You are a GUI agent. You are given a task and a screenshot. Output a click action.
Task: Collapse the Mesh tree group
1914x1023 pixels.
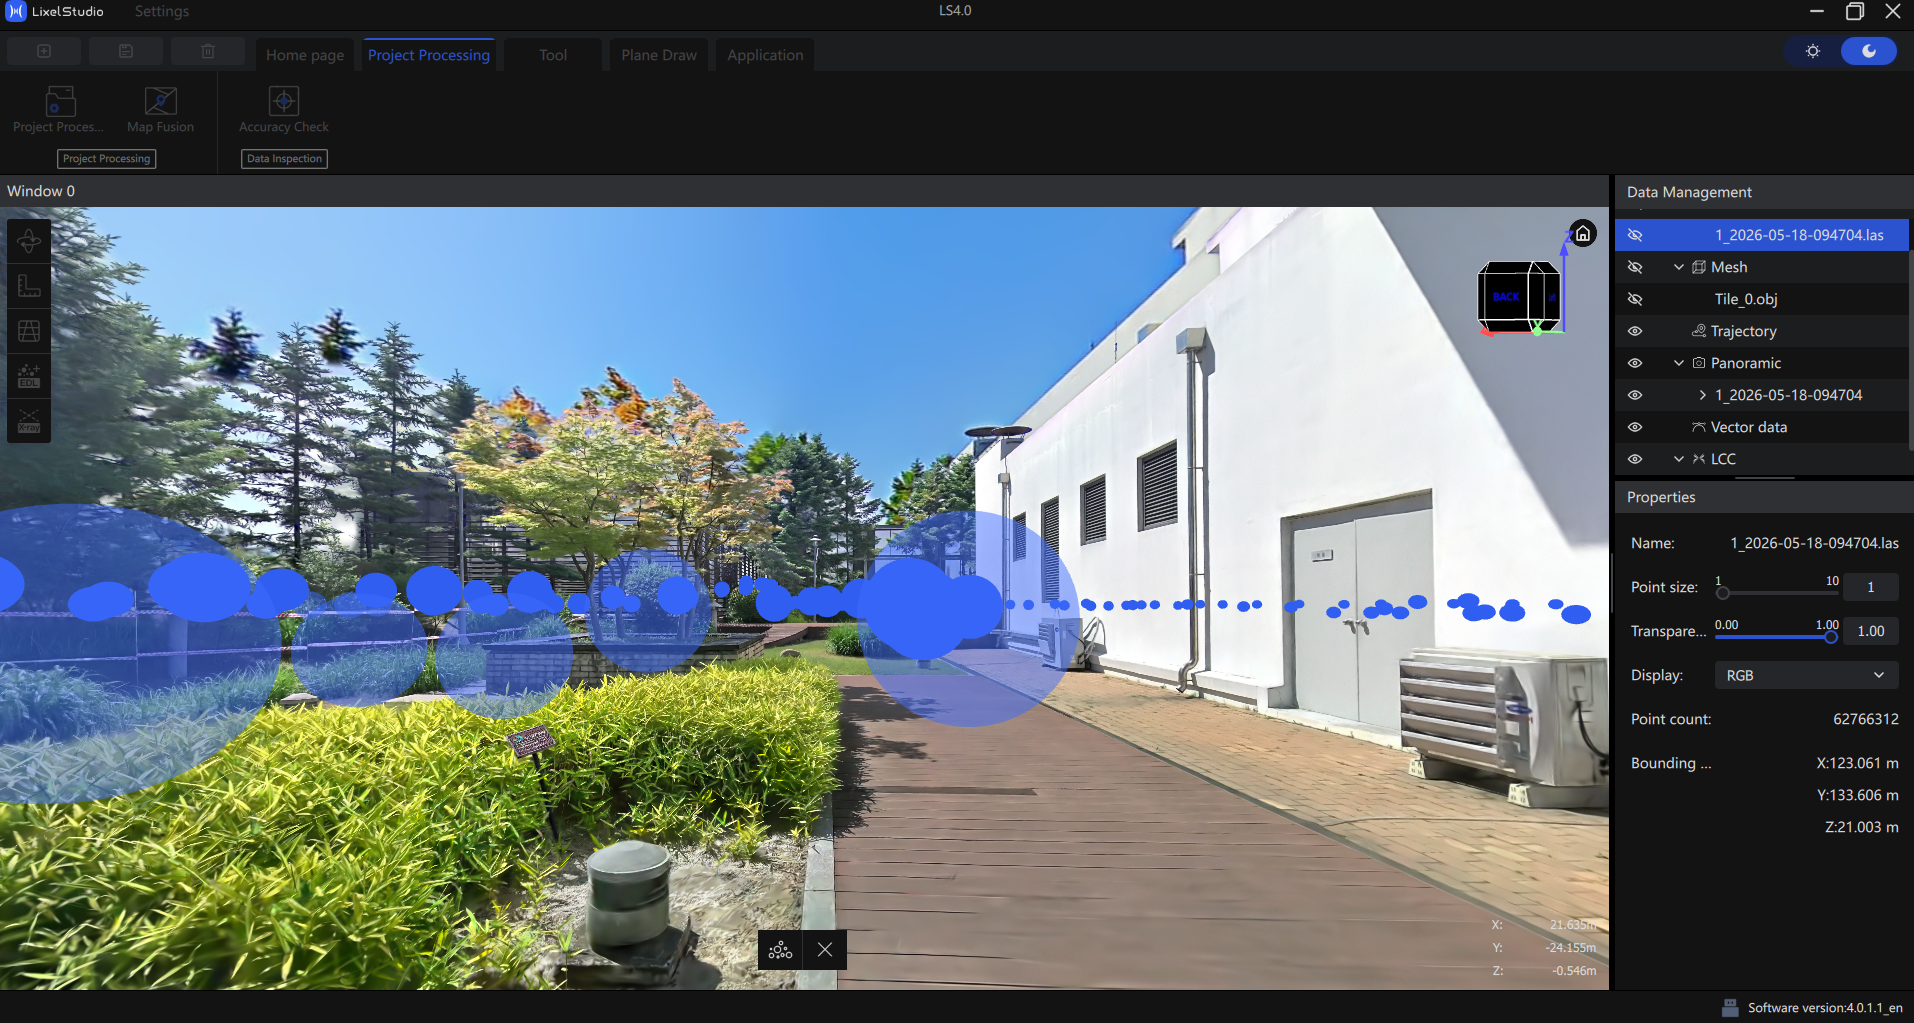(x=1679, y=267)
